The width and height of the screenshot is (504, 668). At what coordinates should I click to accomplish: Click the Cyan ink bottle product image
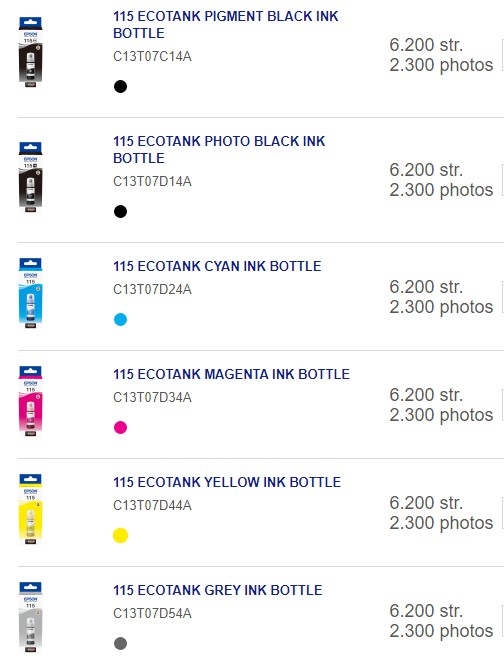pyautogui.click(x=30, y=293)
